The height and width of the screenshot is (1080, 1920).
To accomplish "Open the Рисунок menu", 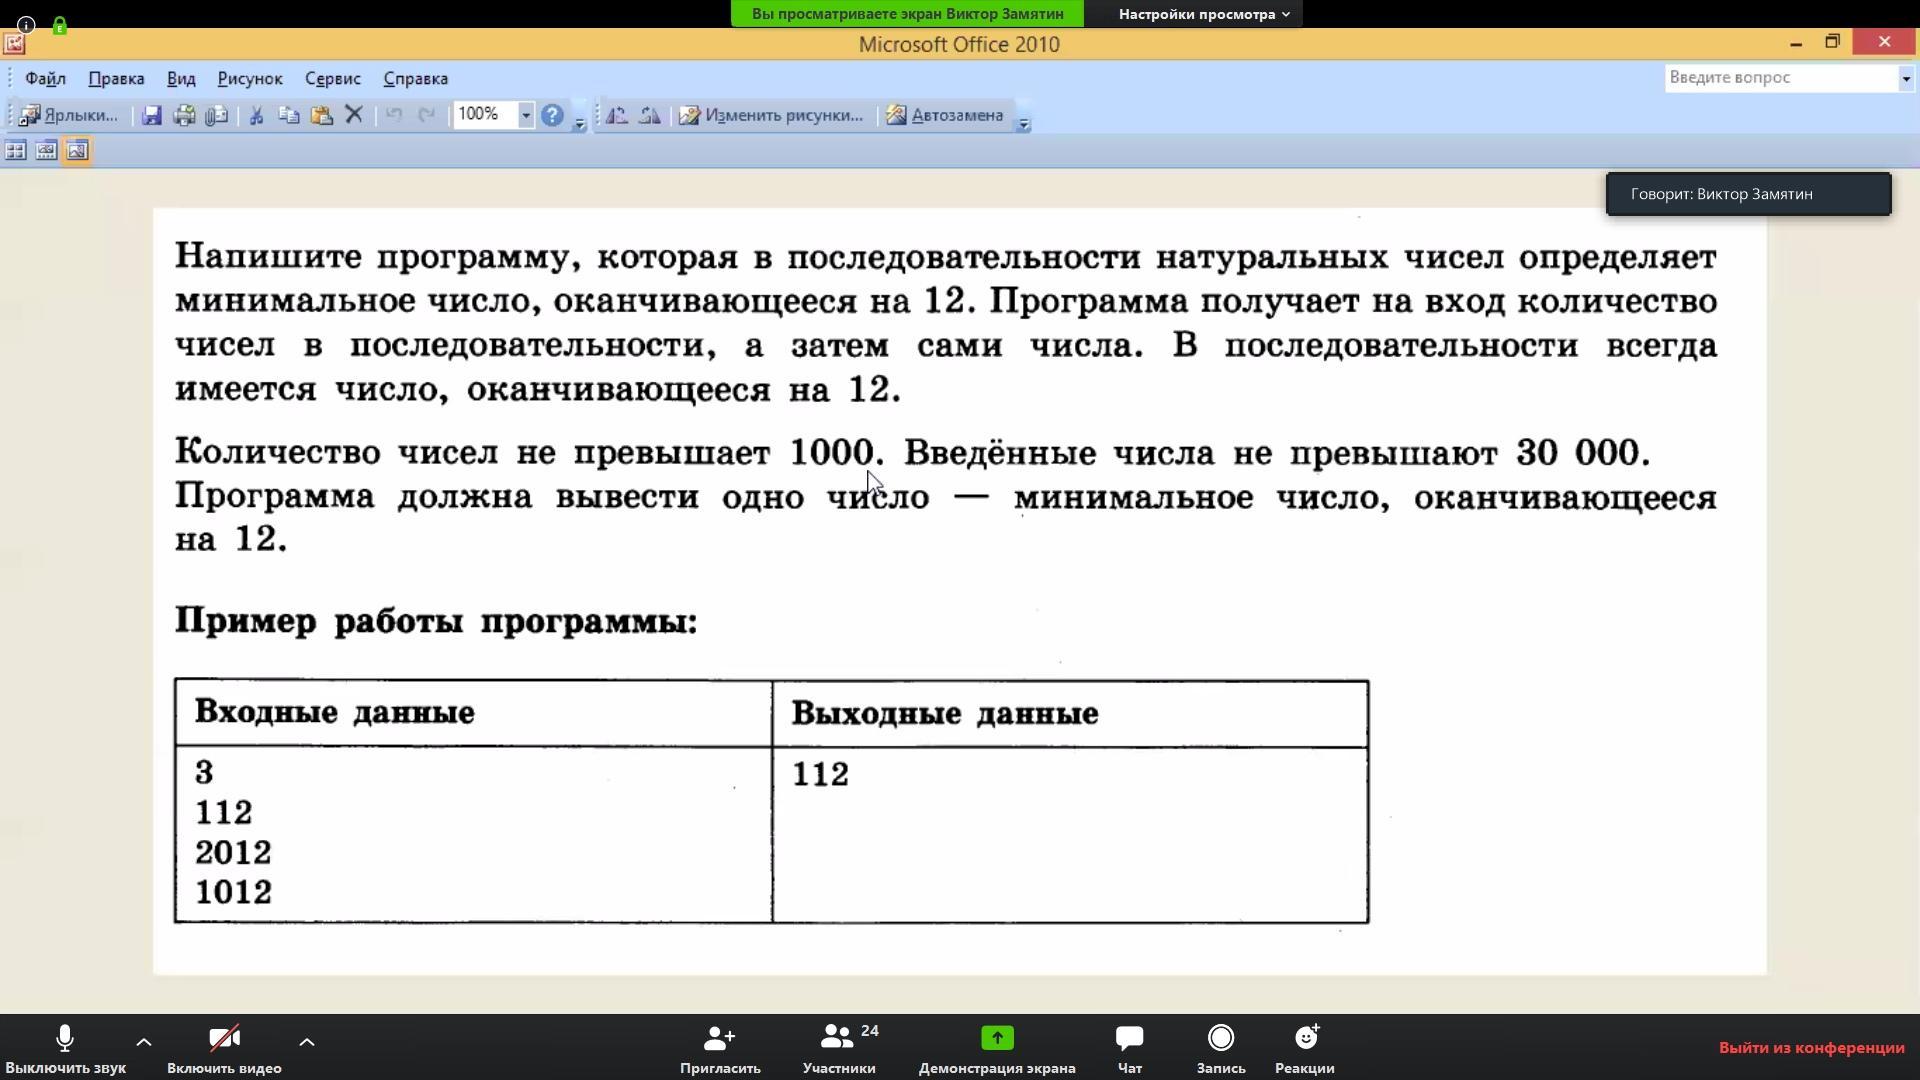I will [250, 79].
